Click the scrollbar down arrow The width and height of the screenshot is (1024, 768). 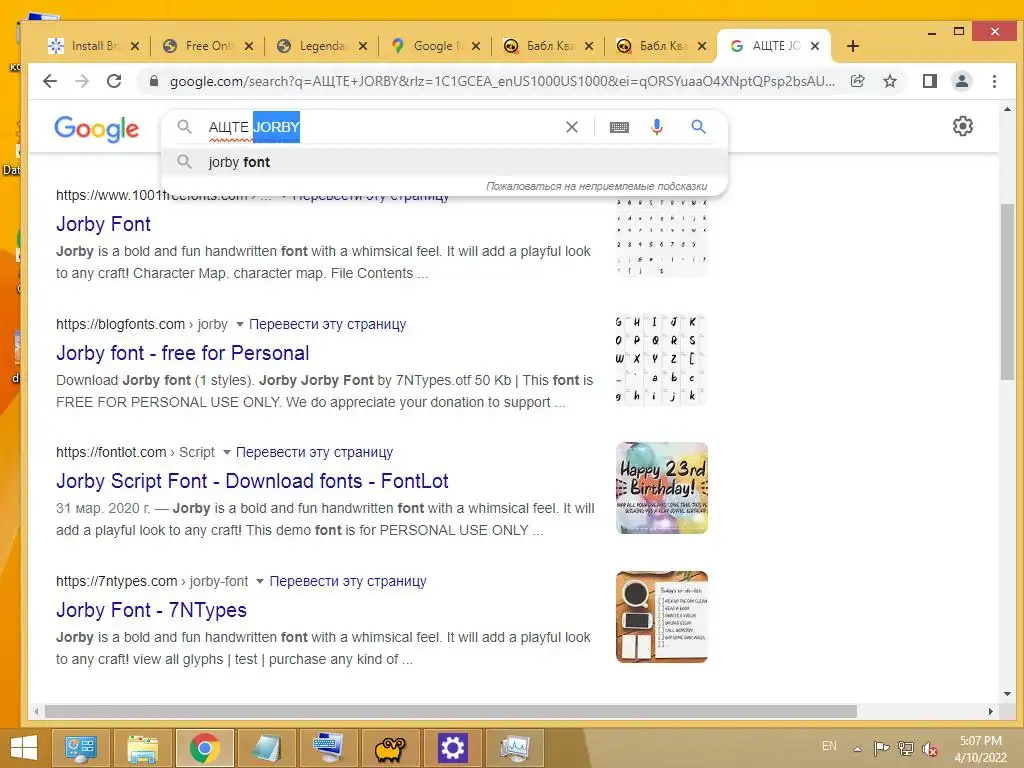click(1006, 694)
